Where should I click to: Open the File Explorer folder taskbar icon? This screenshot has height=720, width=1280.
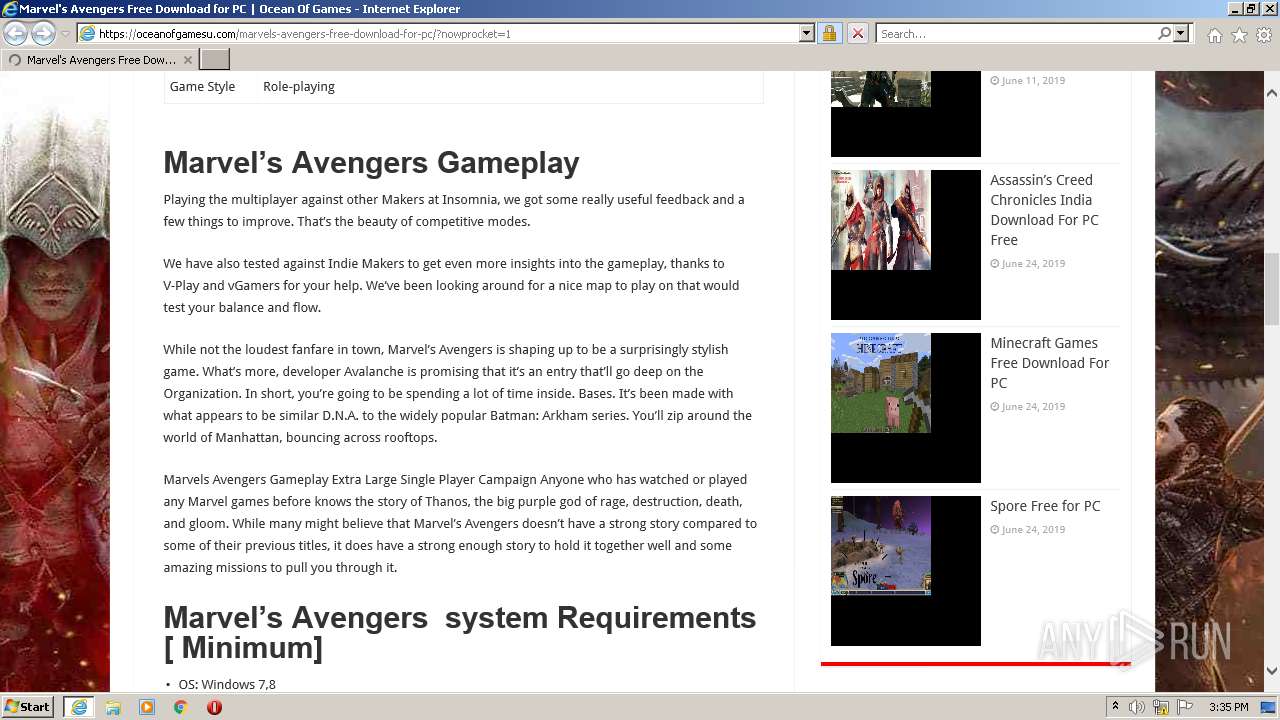pos(113,707)
